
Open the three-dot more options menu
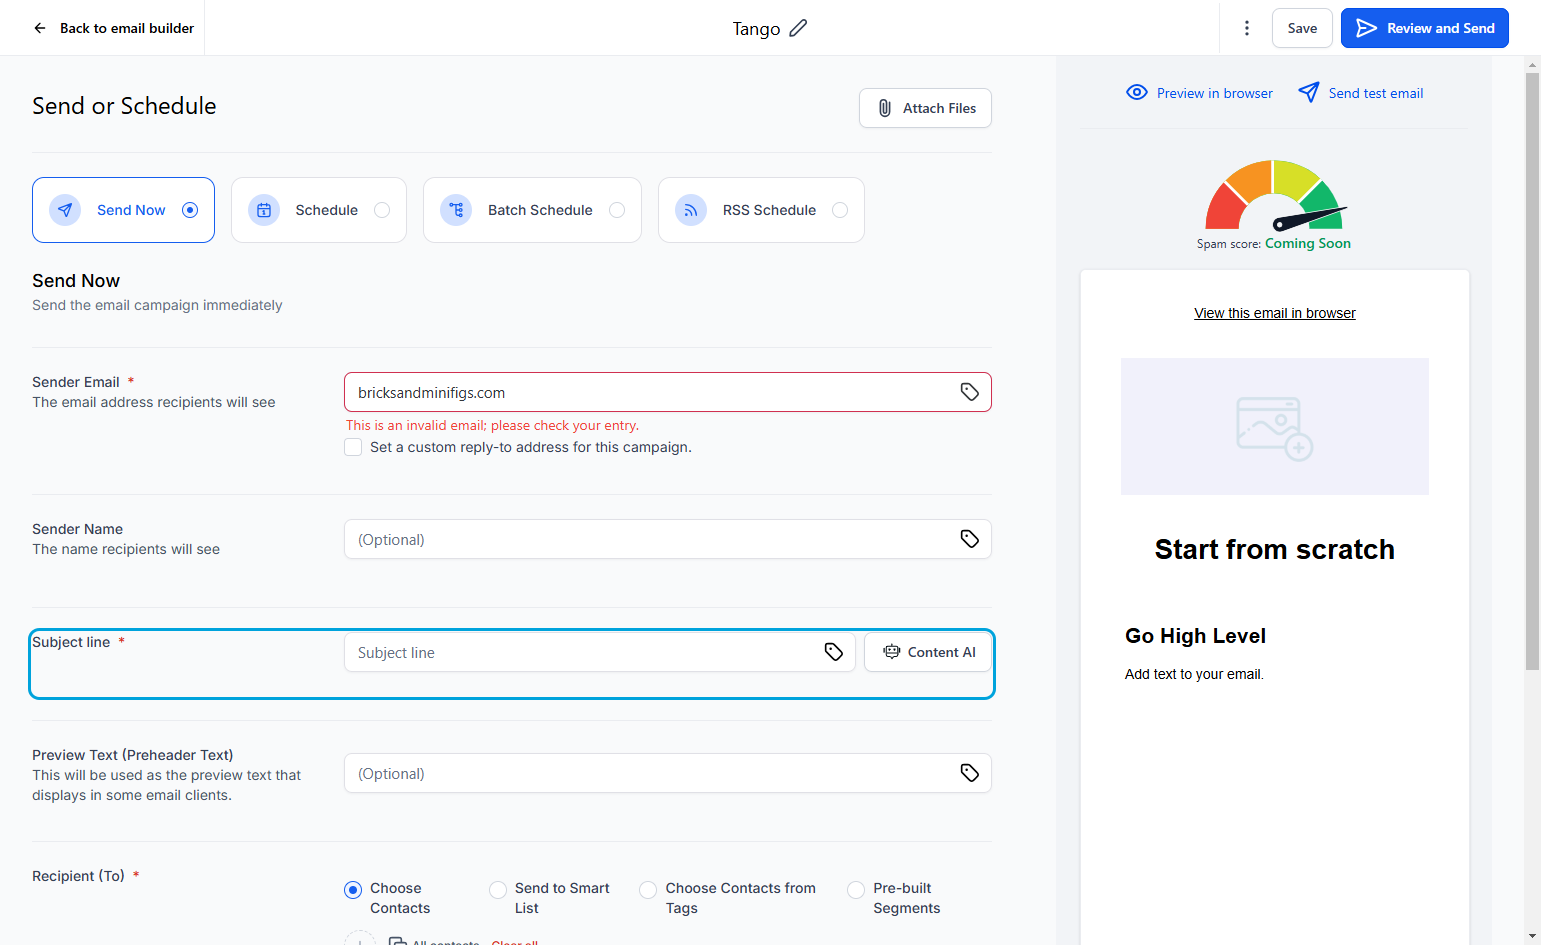[1246, 28]
